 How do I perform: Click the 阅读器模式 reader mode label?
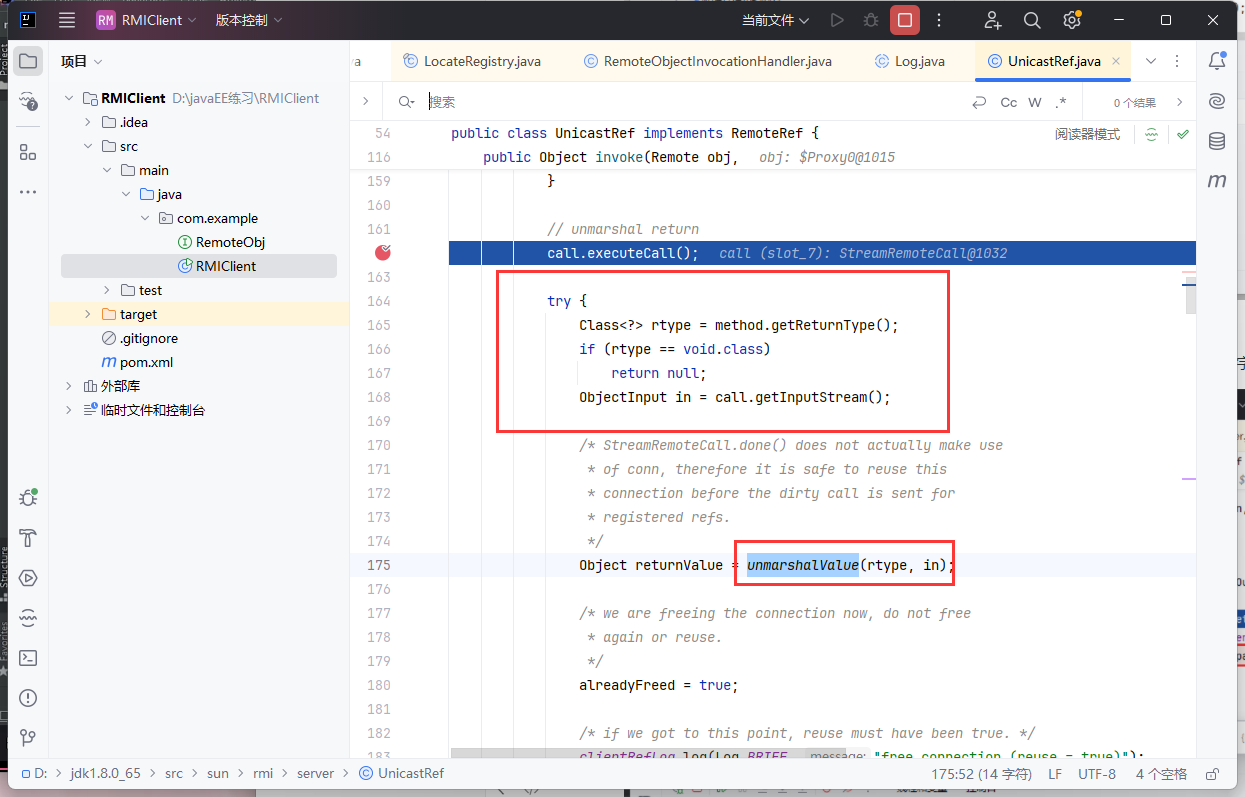click(x=1087, y=134)
